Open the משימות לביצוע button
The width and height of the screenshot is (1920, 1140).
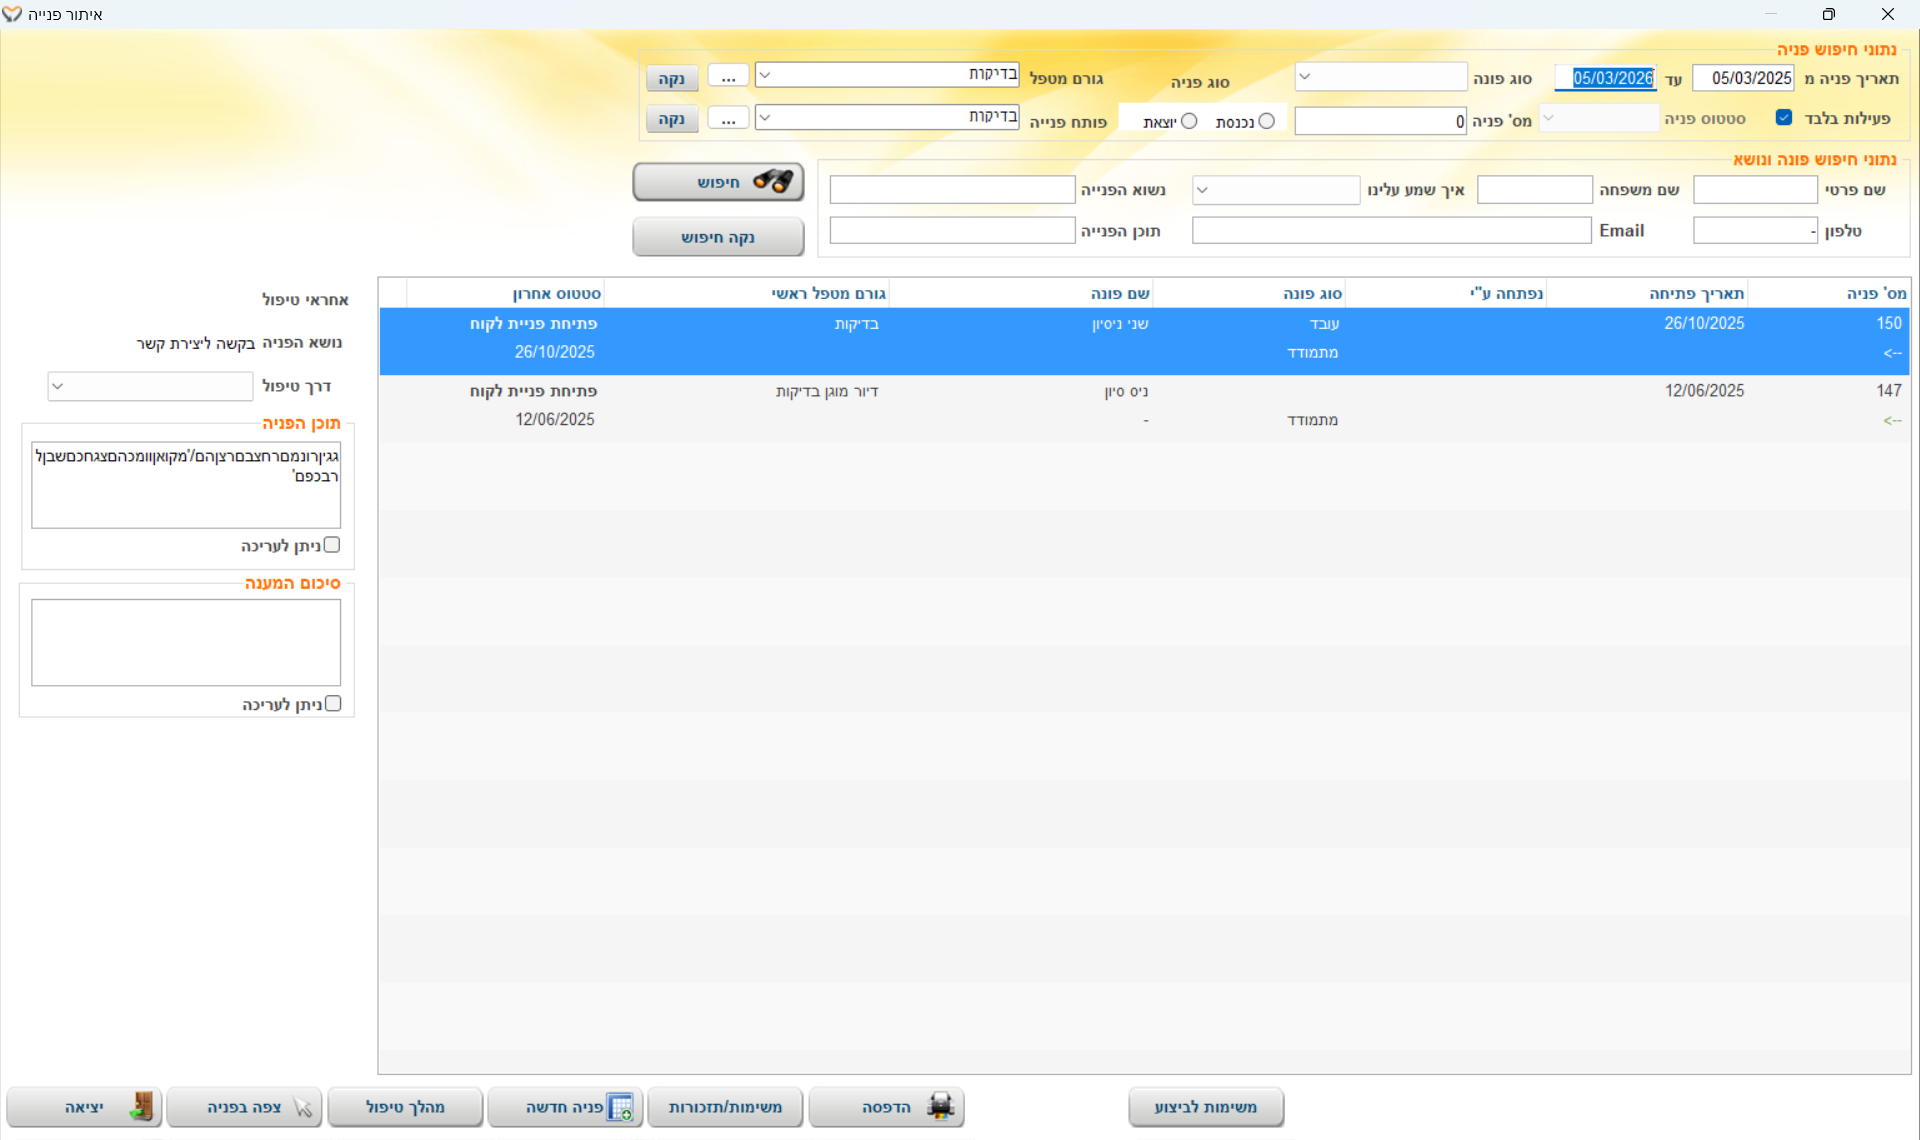(1205, 1107)
